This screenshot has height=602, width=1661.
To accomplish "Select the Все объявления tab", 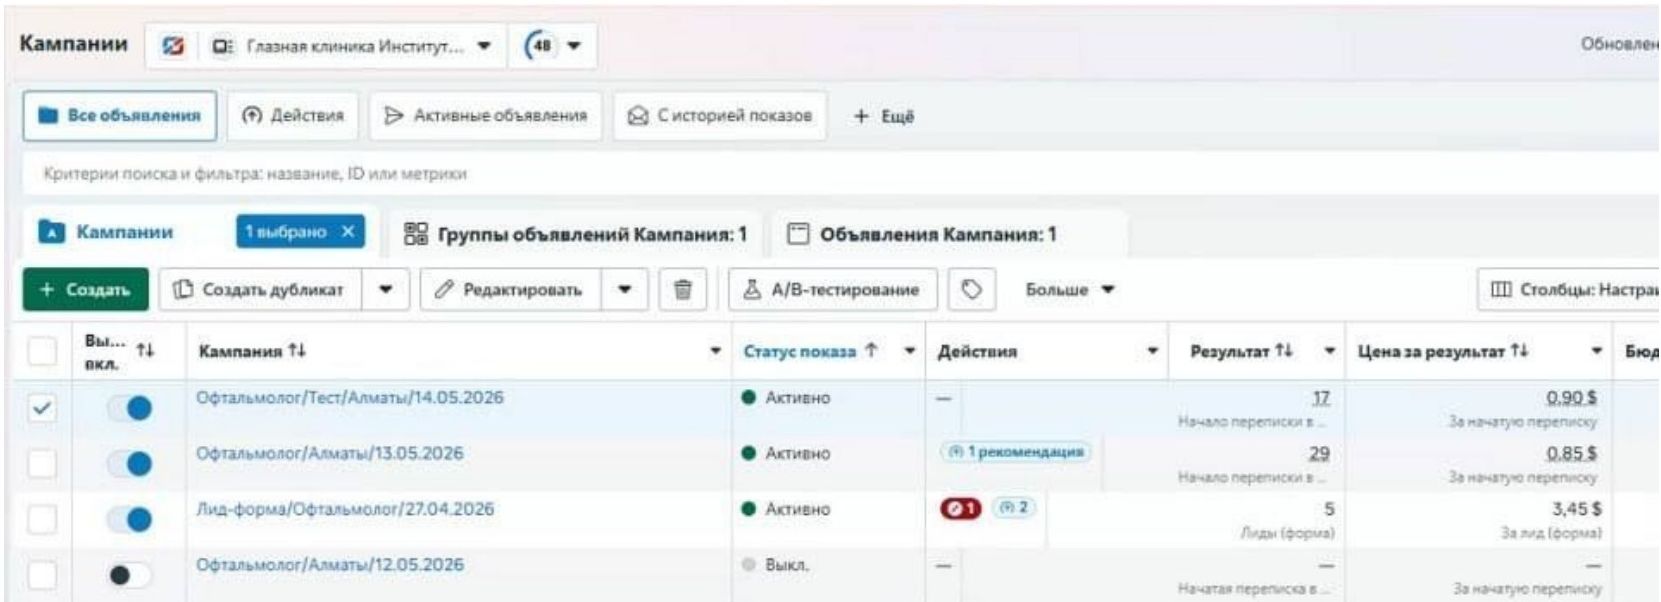I will (119, 116).
